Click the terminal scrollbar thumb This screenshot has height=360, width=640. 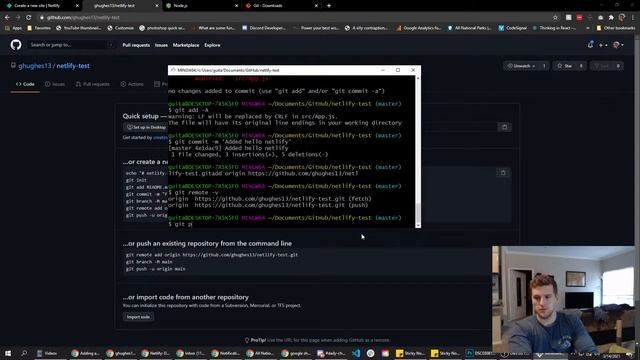coord(418,212)
